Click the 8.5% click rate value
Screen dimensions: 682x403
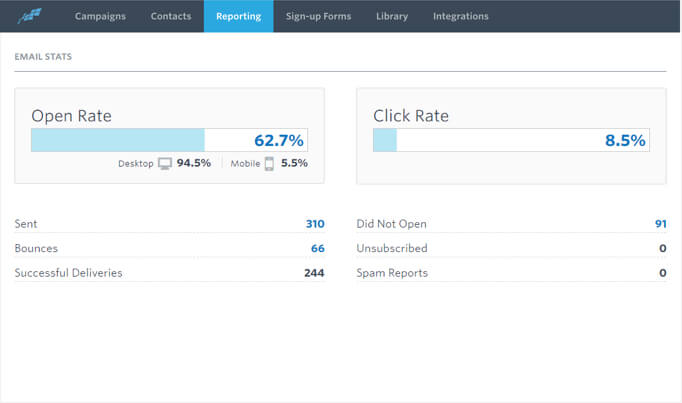(x=625, y=140)
